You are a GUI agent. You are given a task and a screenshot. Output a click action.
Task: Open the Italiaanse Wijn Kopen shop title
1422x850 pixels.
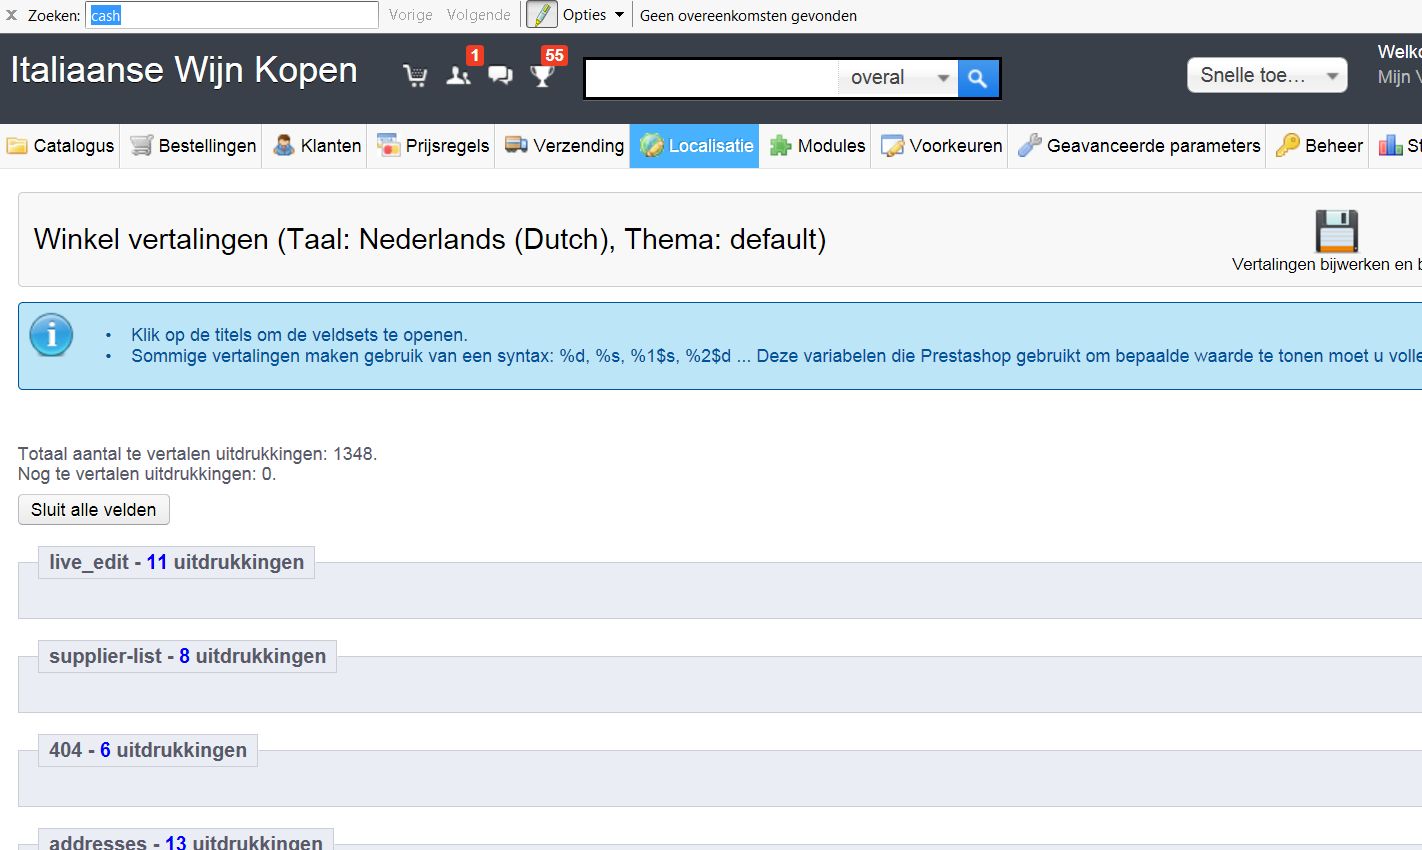point(184,70)
